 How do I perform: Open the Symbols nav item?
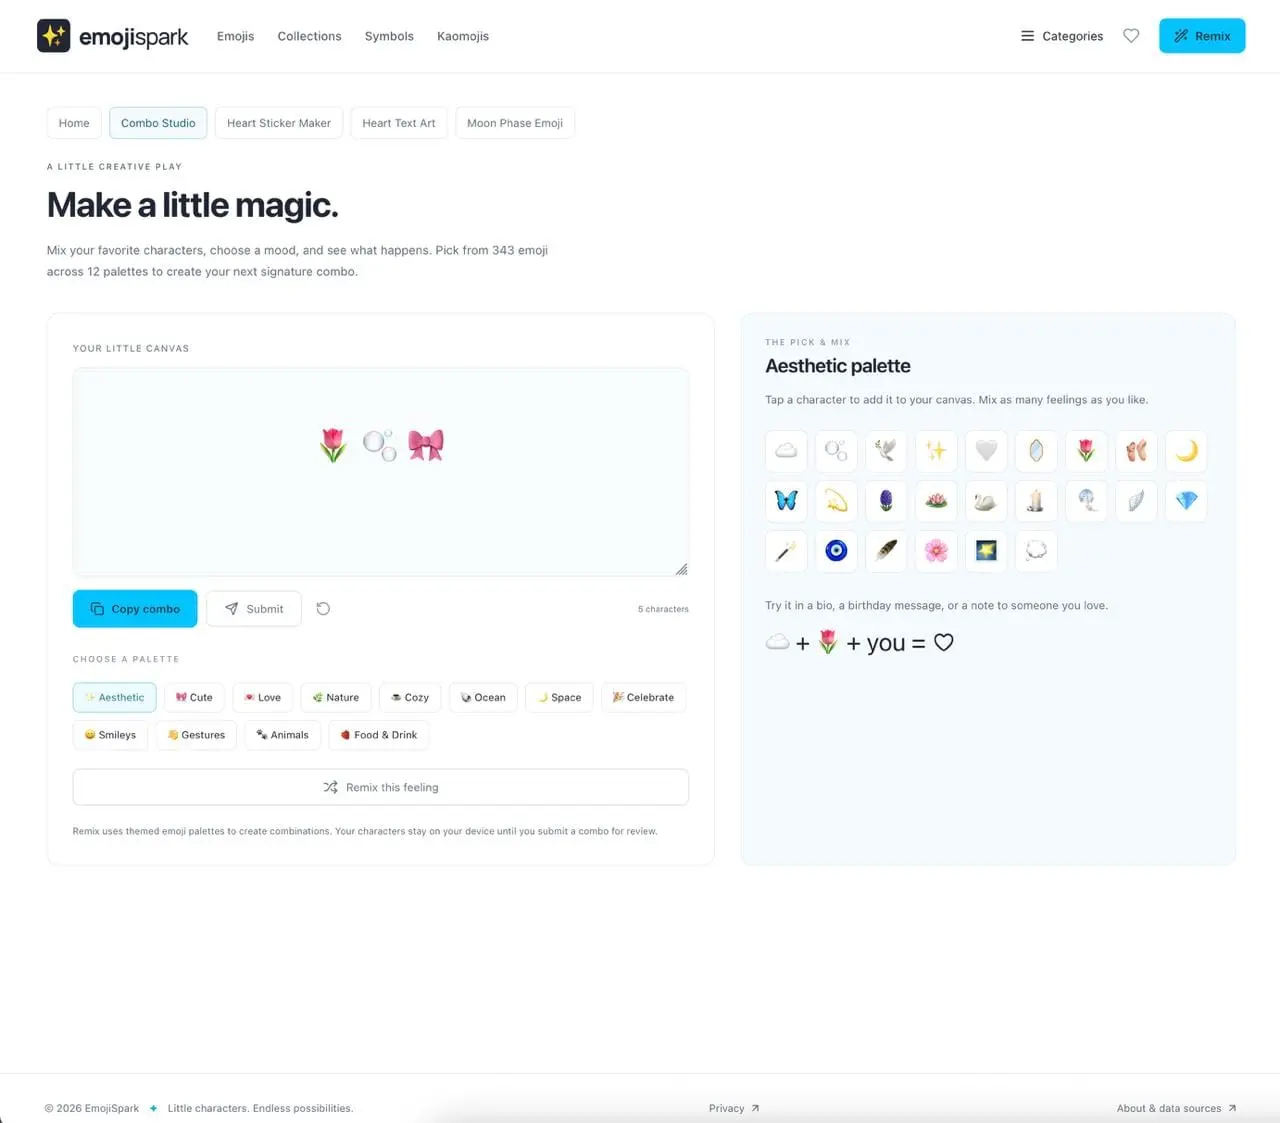389,36
